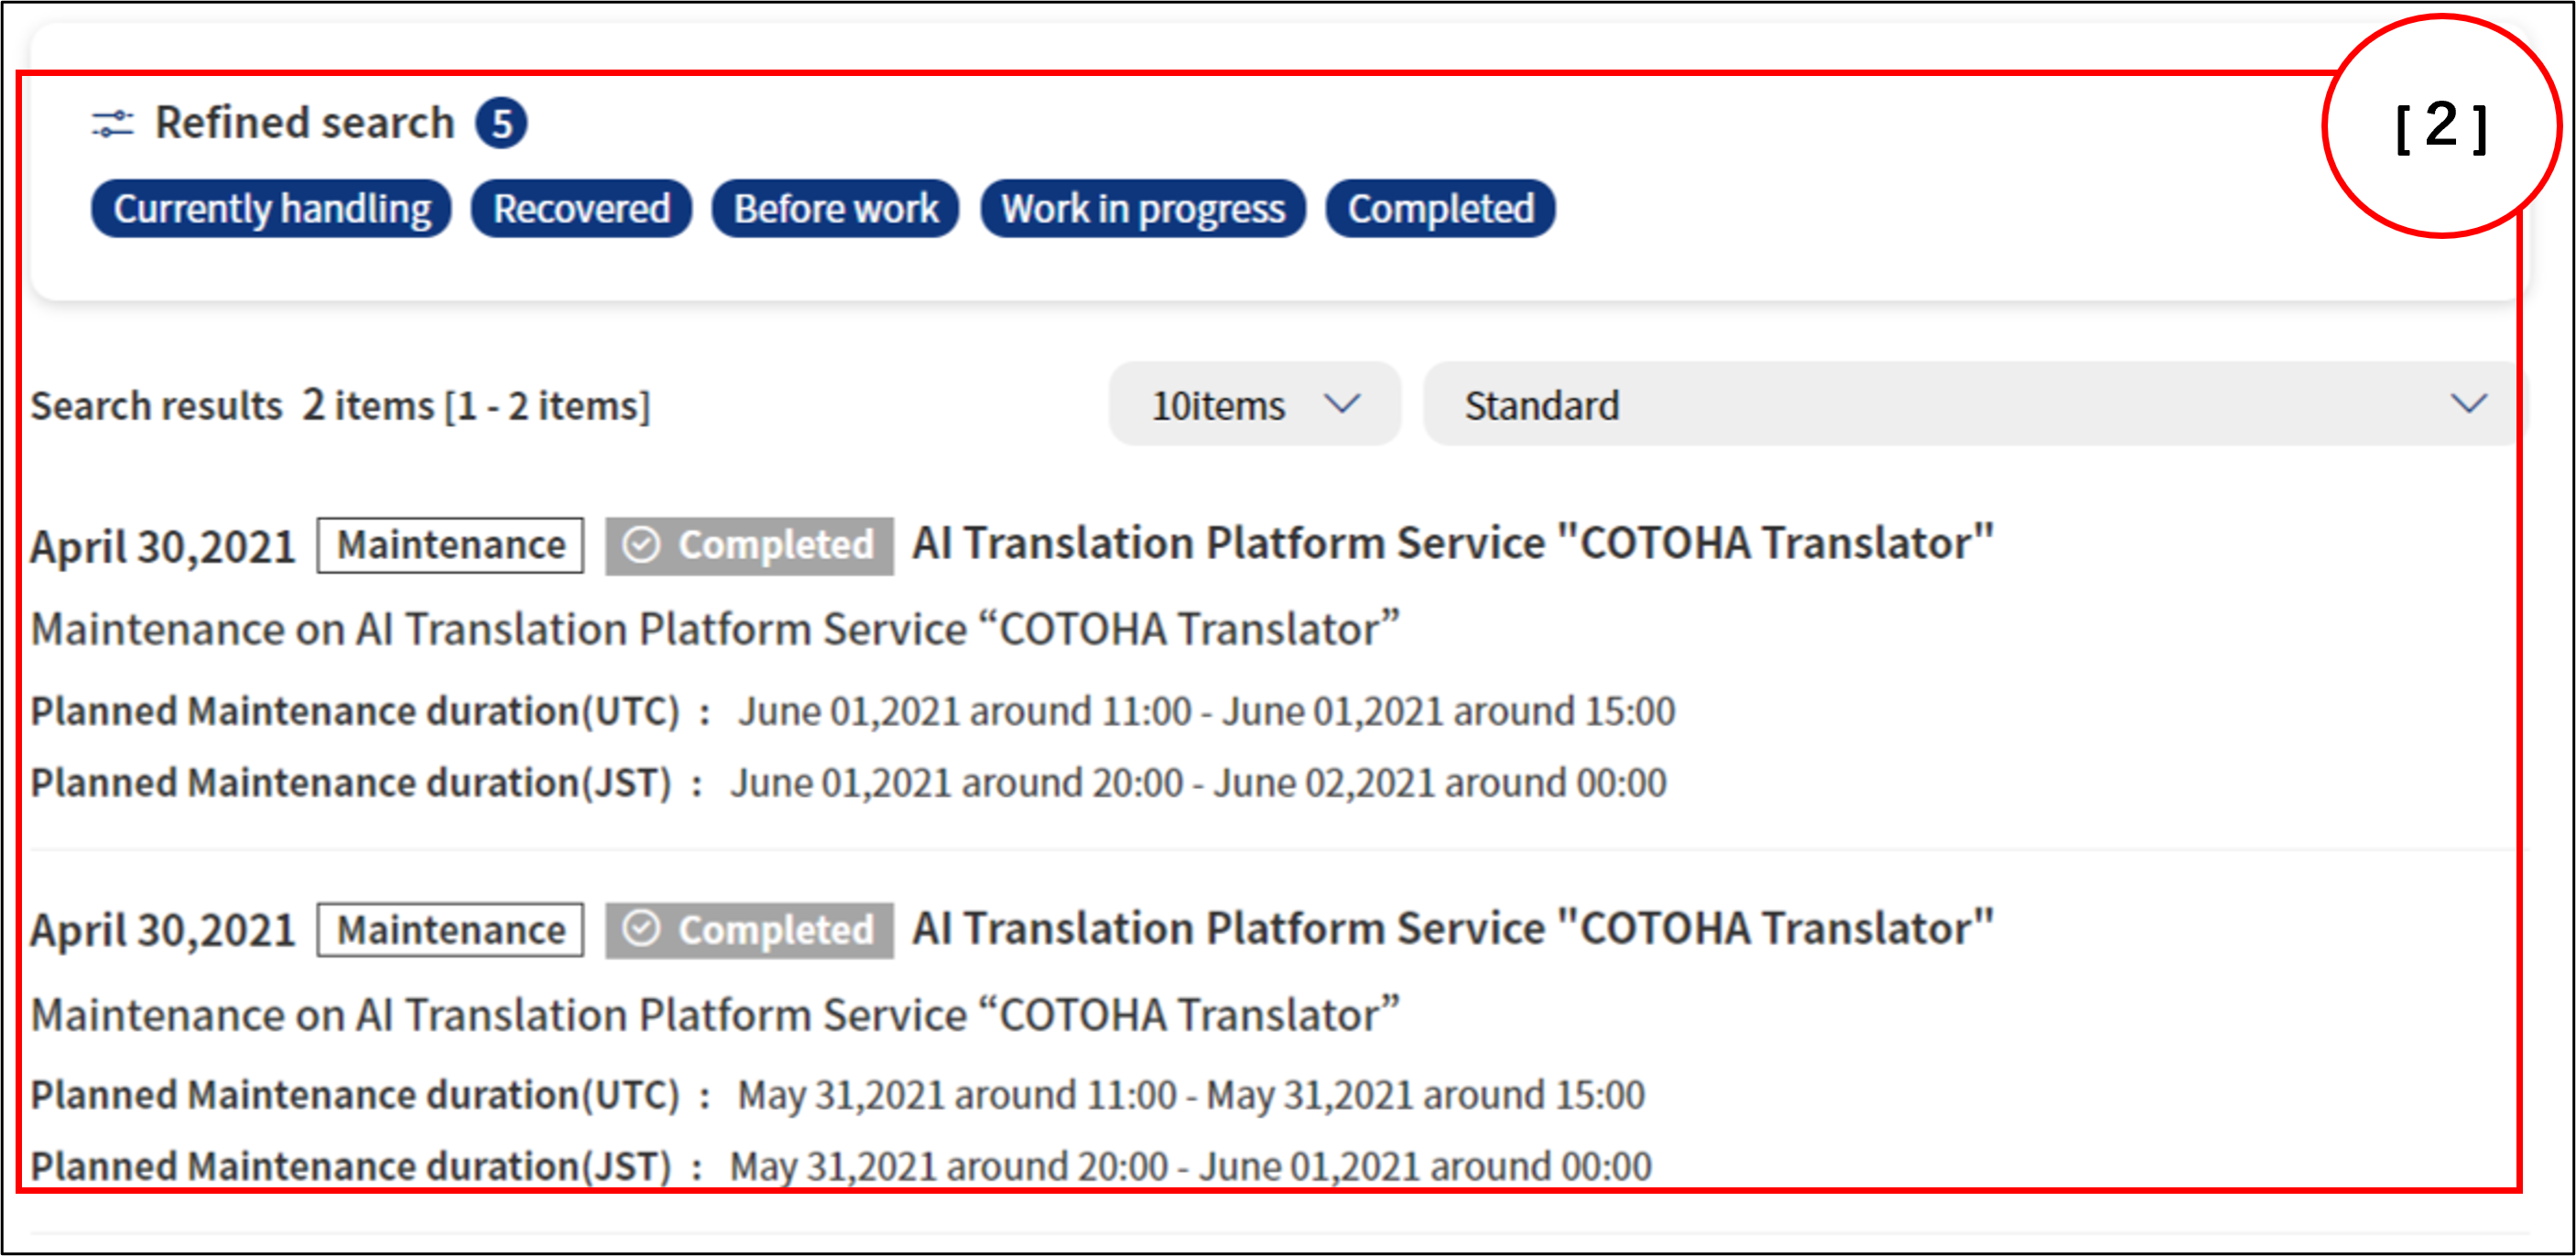Click the chevron on the 10items dropdown

[1342, 404]
